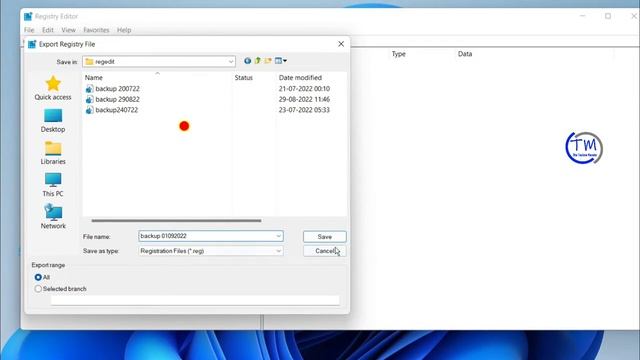Select the file name backup240722
The height and width of the screenshot is (360, 640).
(x=116, y=110)
